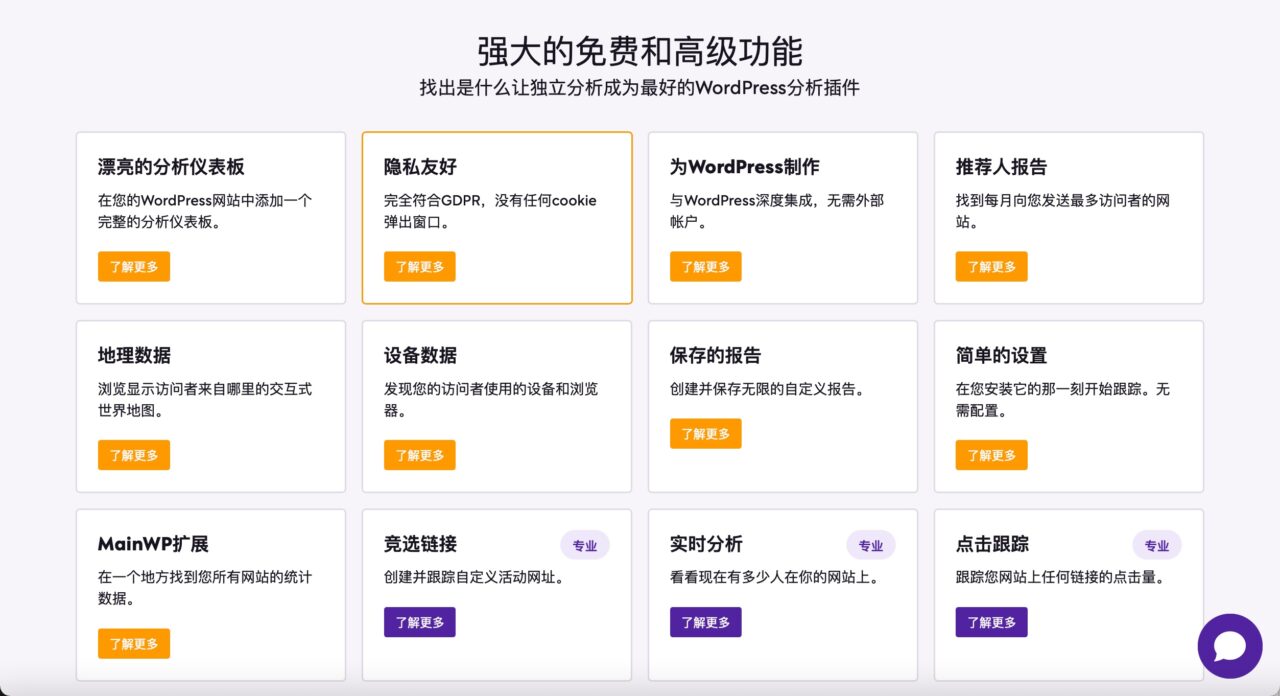Click 了解更多 under 地理数据

point(134,455)
